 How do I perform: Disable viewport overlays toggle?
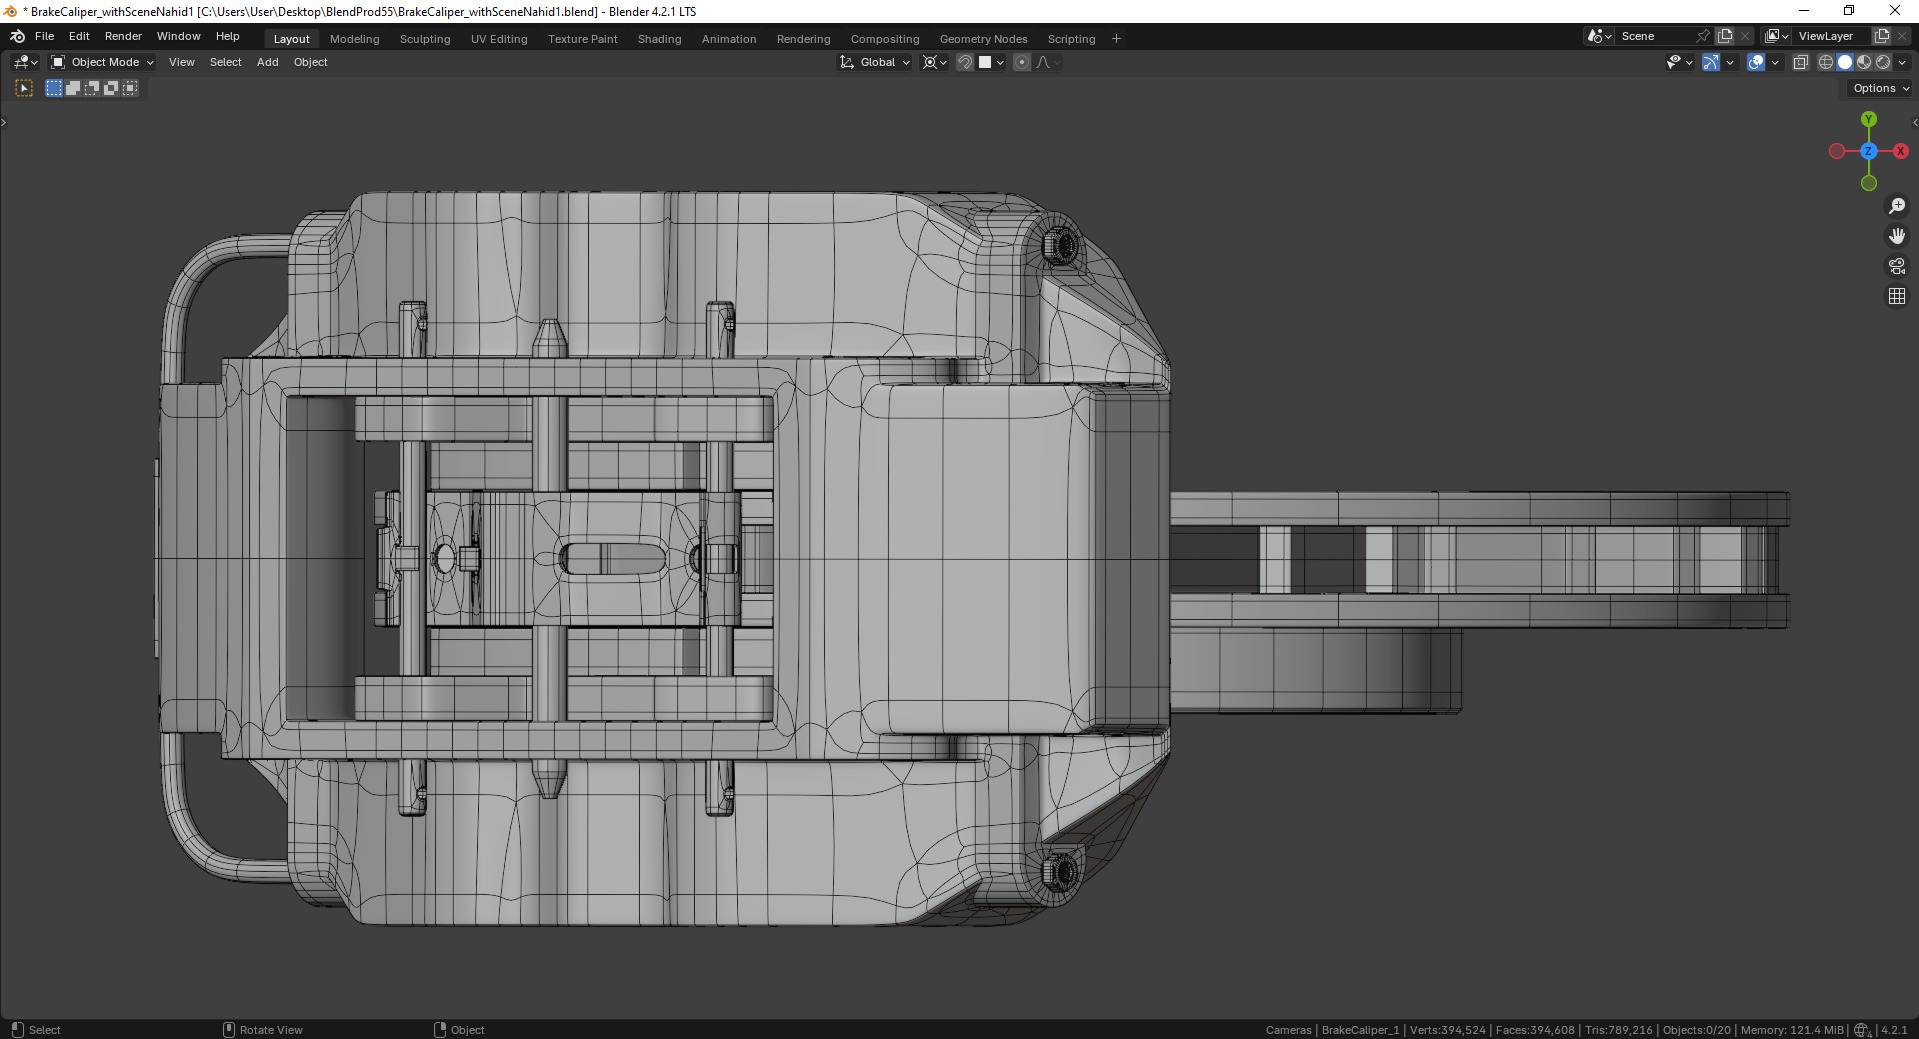point(1755,62)
